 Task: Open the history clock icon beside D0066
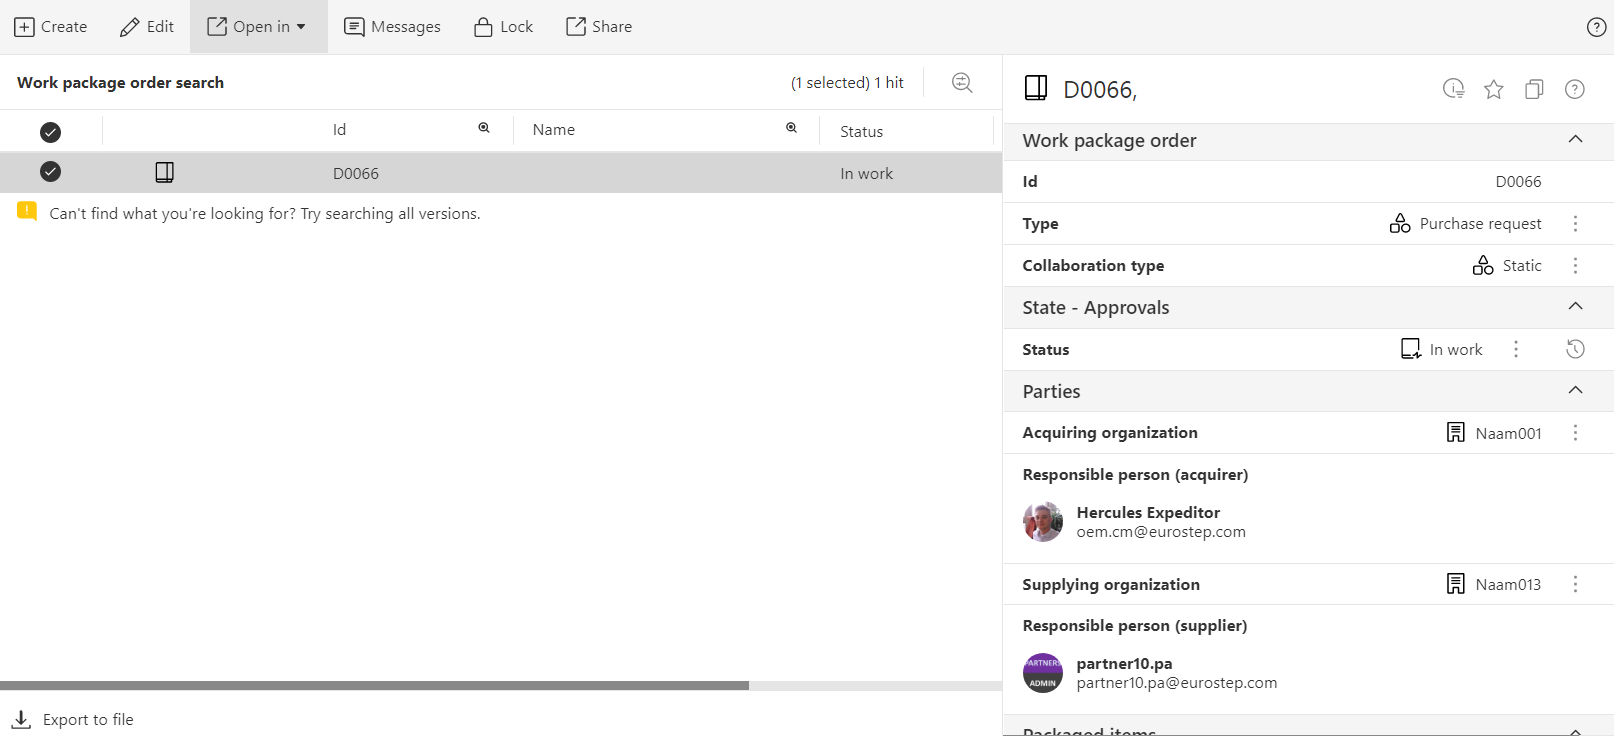point(1453,90)
